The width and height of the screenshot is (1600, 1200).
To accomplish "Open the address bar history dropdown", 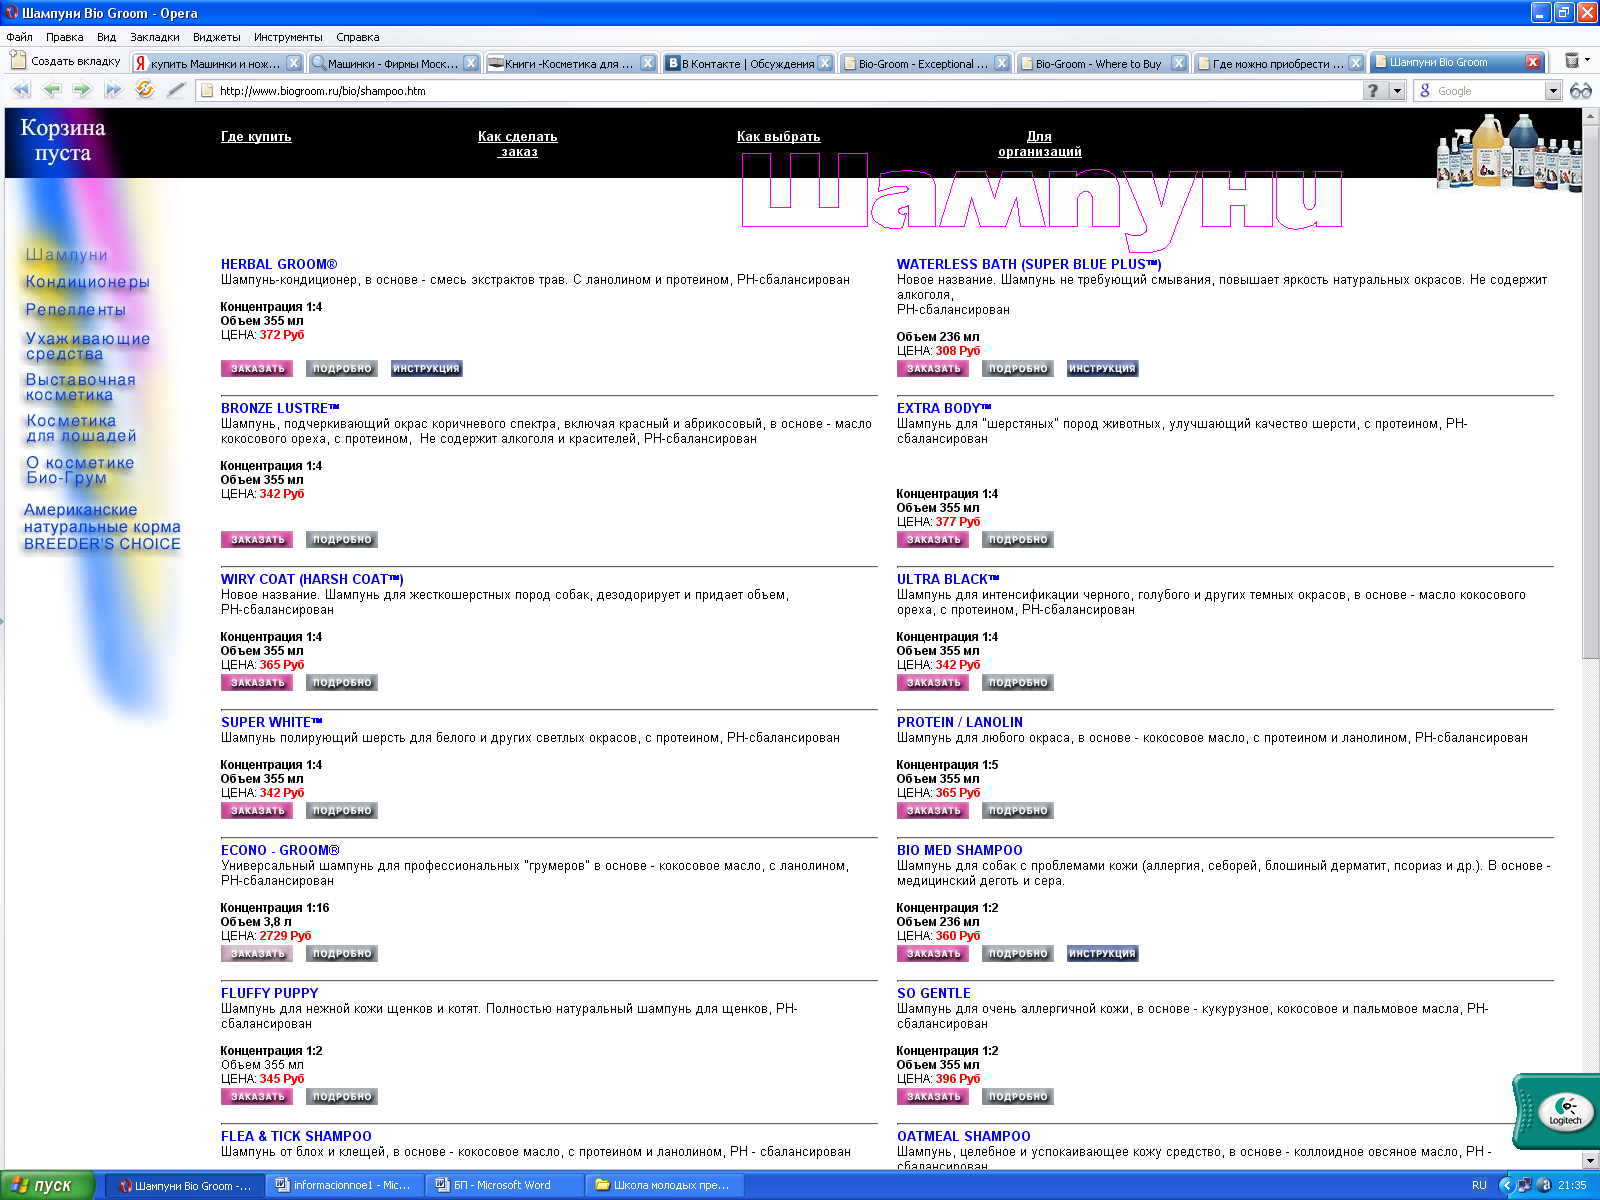I will (x=1397, y=91).
